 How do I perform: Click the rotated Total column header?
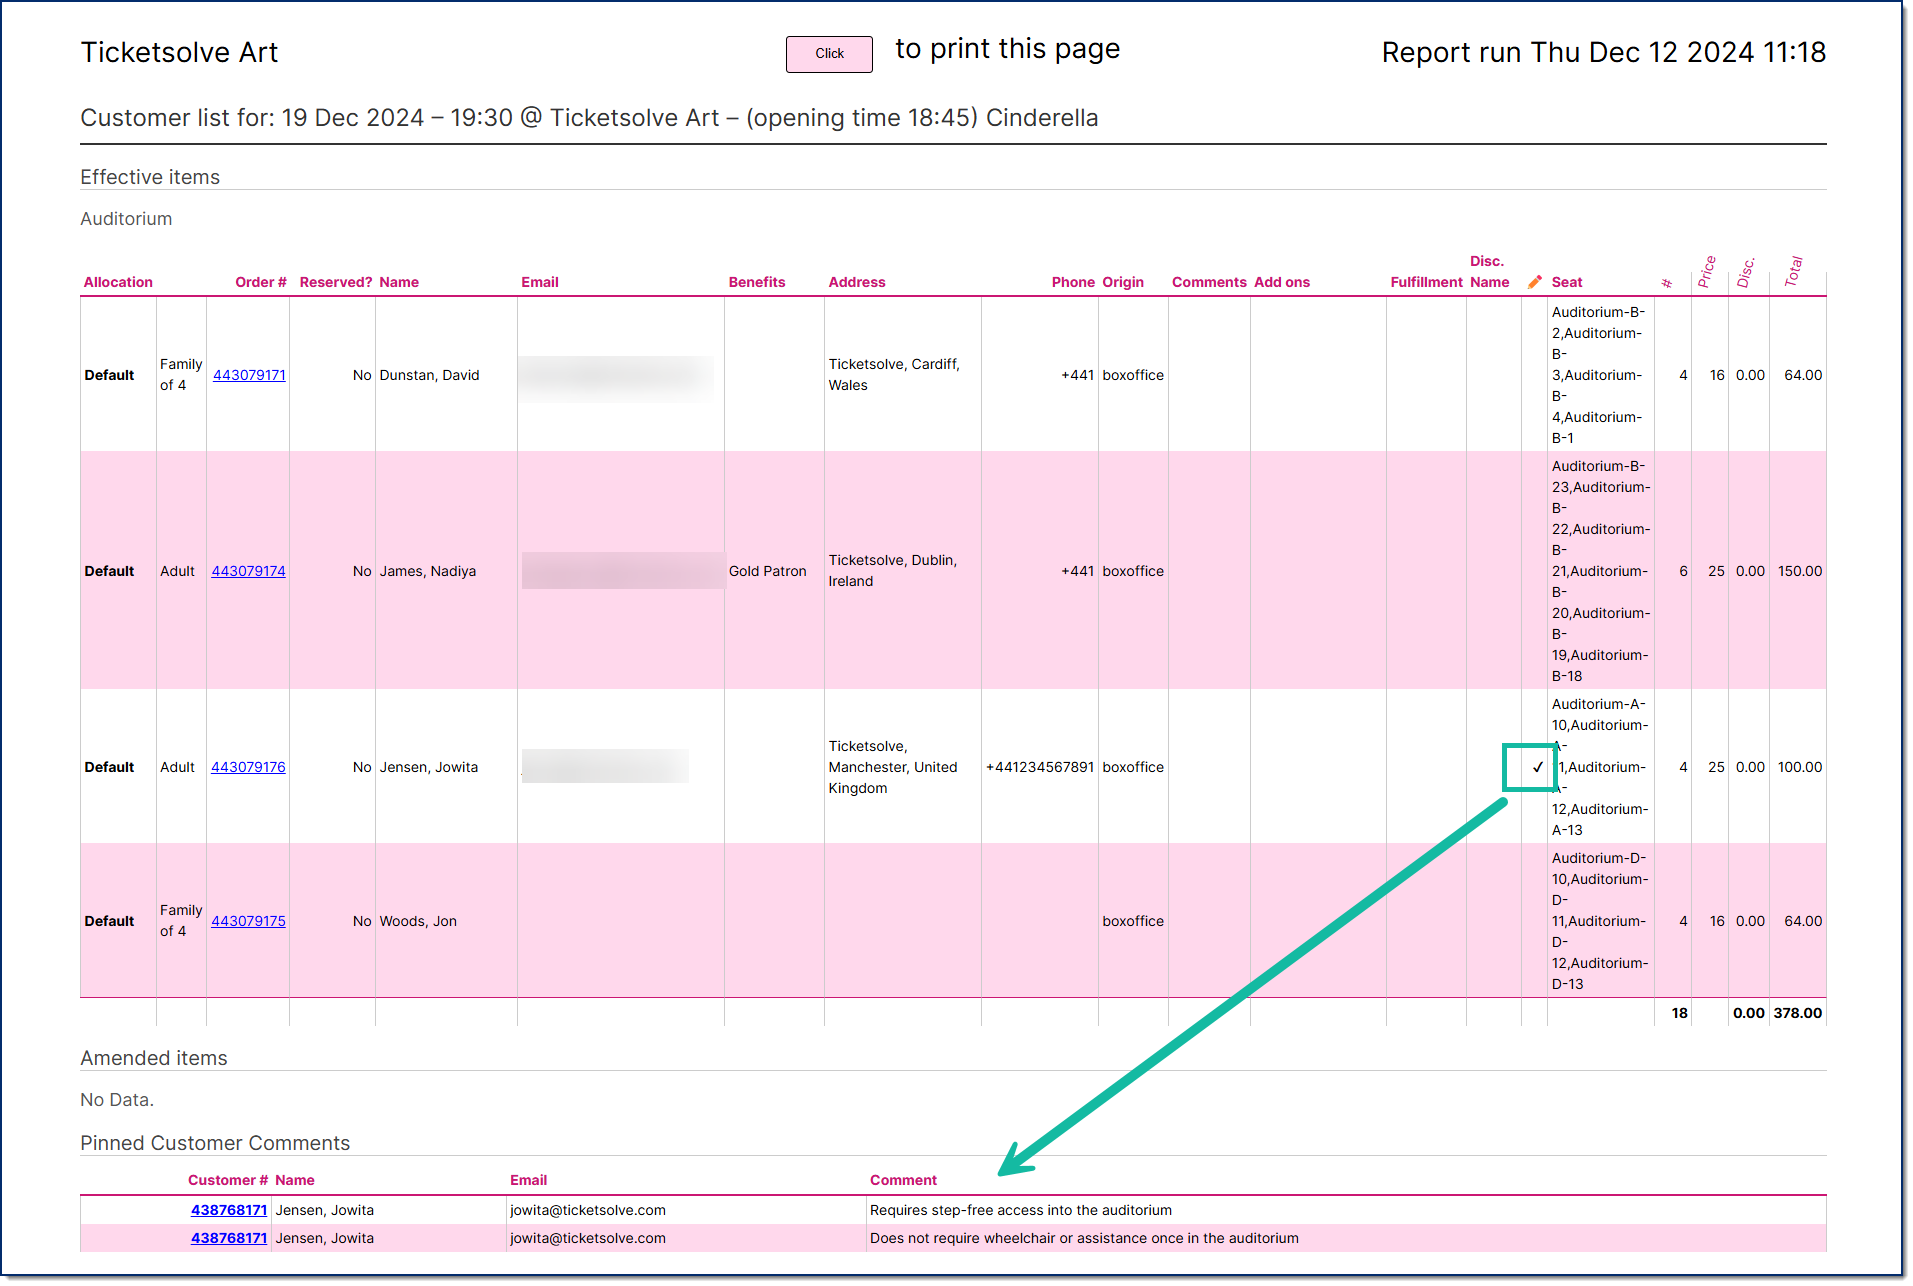[1793, 272]
